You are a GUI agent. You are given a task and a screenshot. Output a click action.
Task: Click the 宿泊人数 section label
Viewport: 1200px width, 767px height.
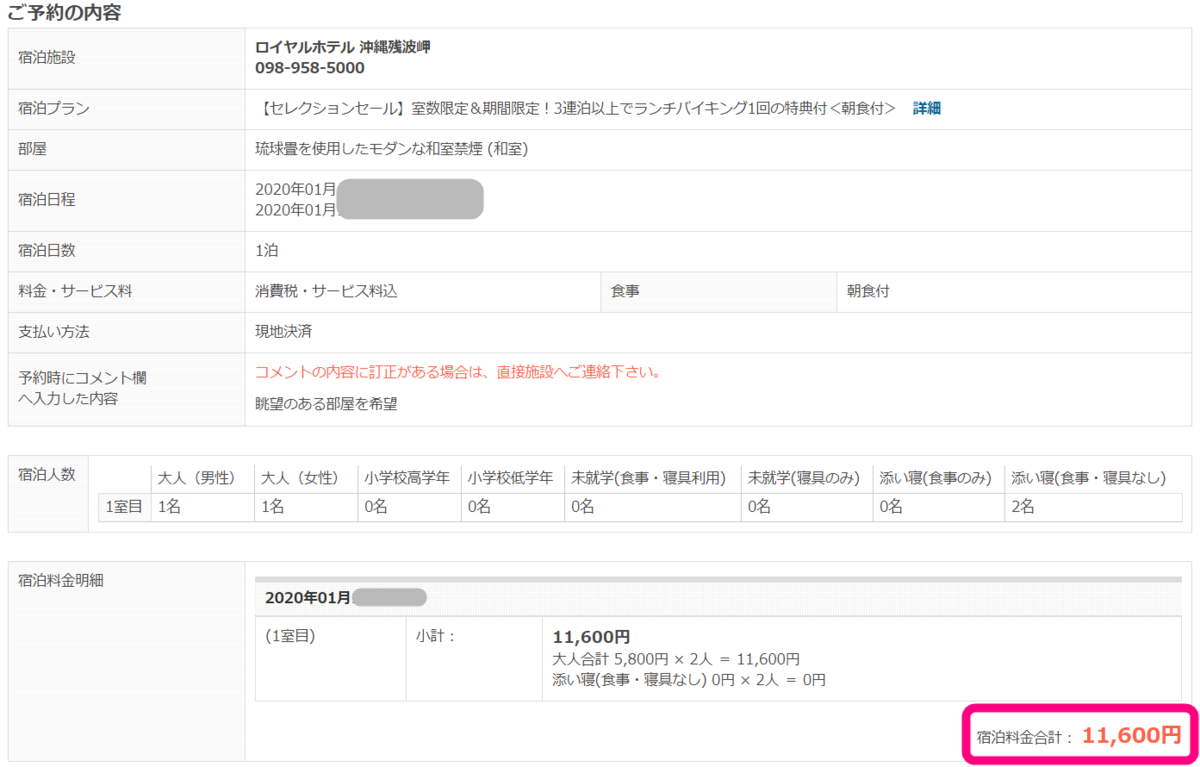pos(47,474)
